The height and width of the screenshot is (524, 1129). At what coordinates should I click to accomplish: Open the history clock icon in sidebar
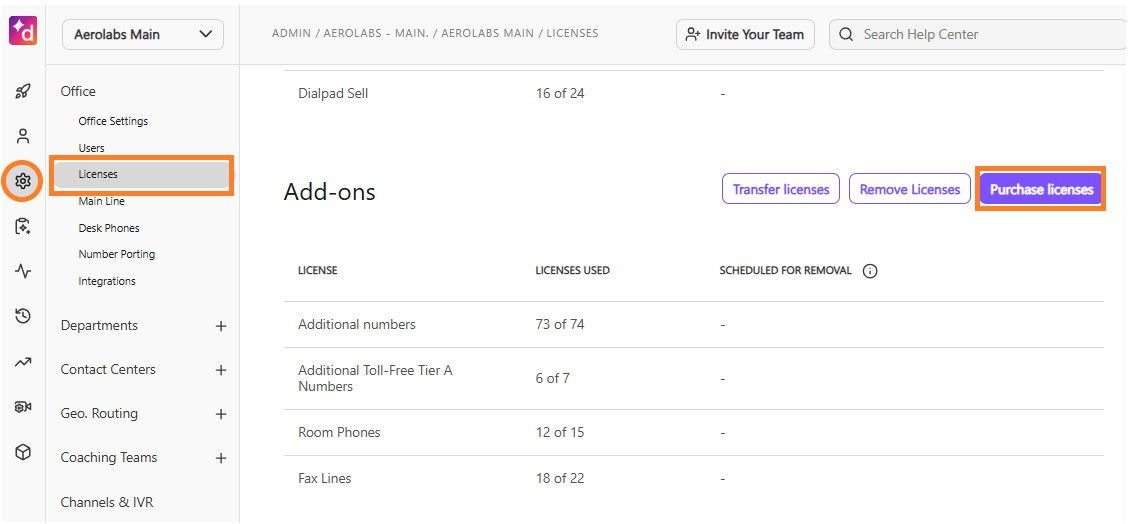pyautogui.click(x=23, y=316)
